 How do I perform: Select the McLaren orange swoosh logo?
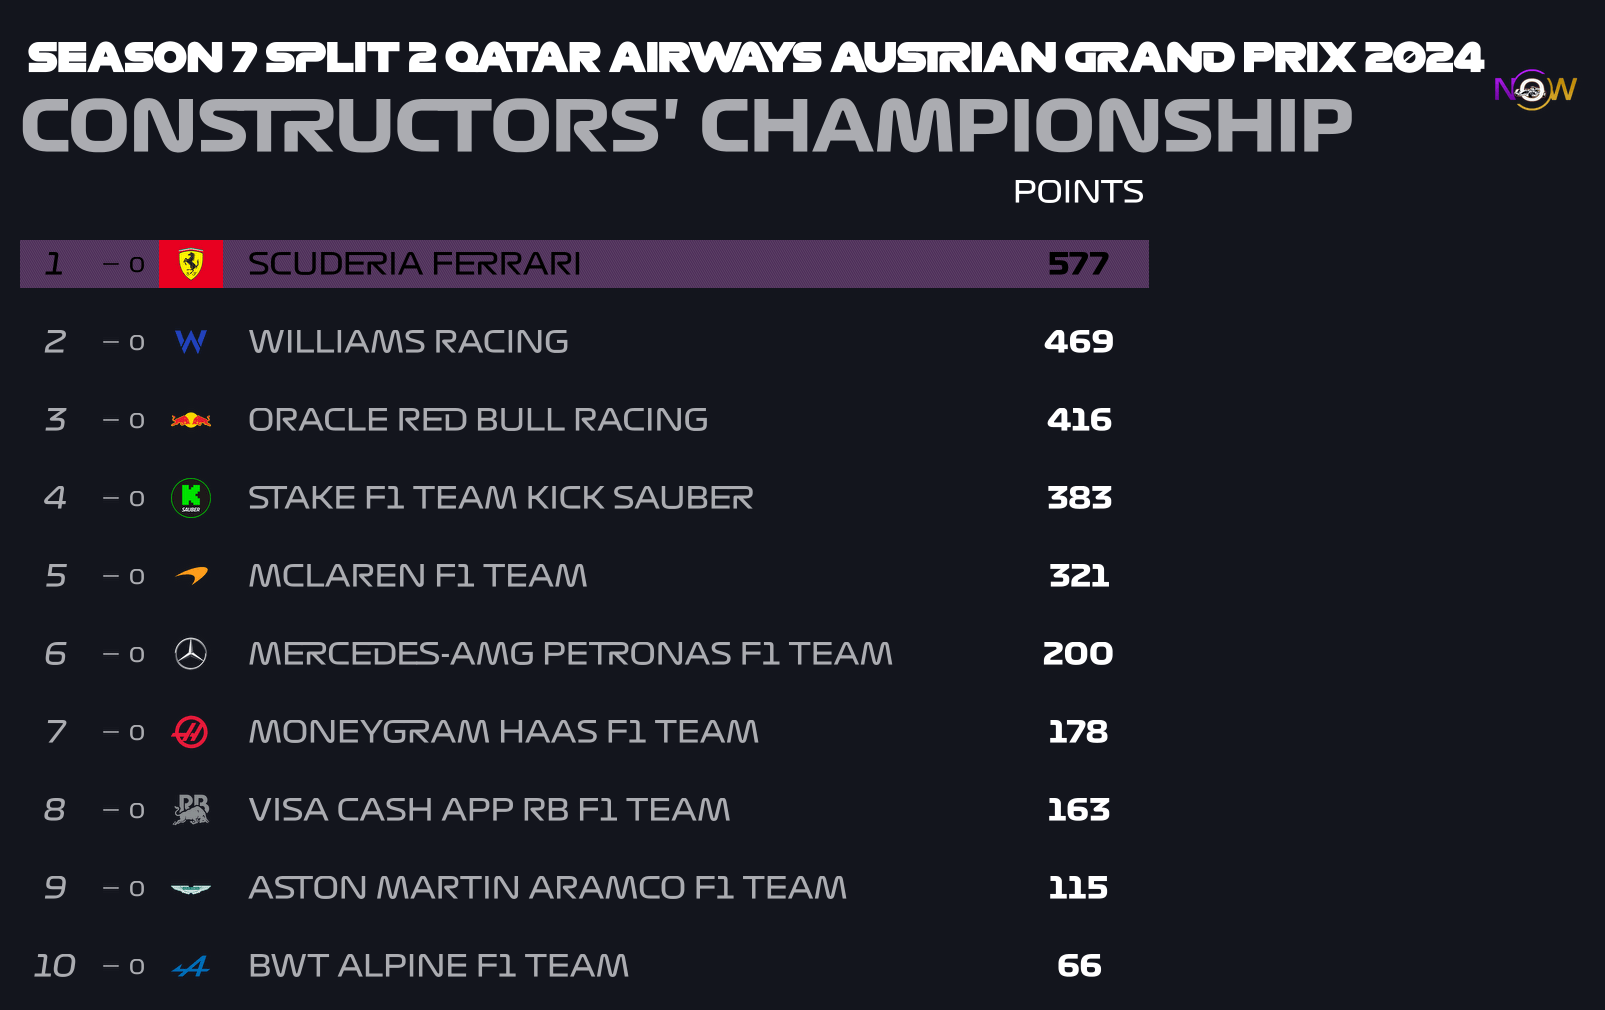[192, 575]
